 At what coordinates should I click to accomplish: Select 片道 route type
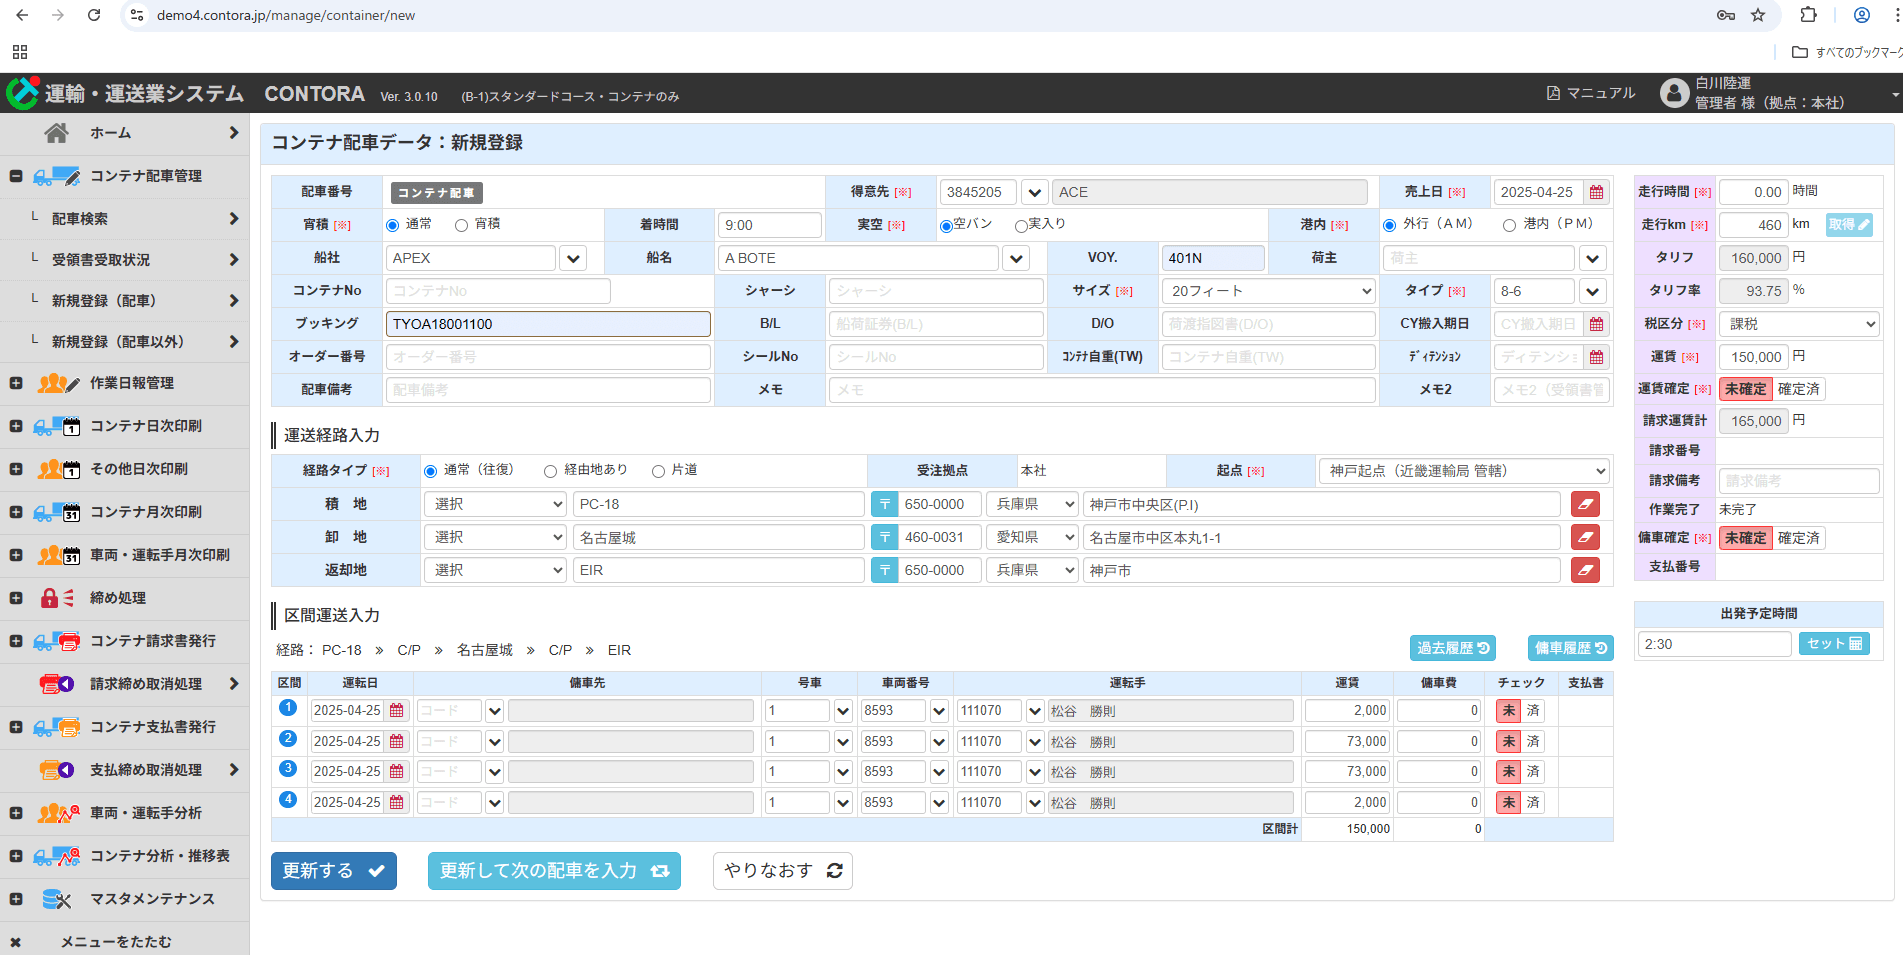click(658, 471)
